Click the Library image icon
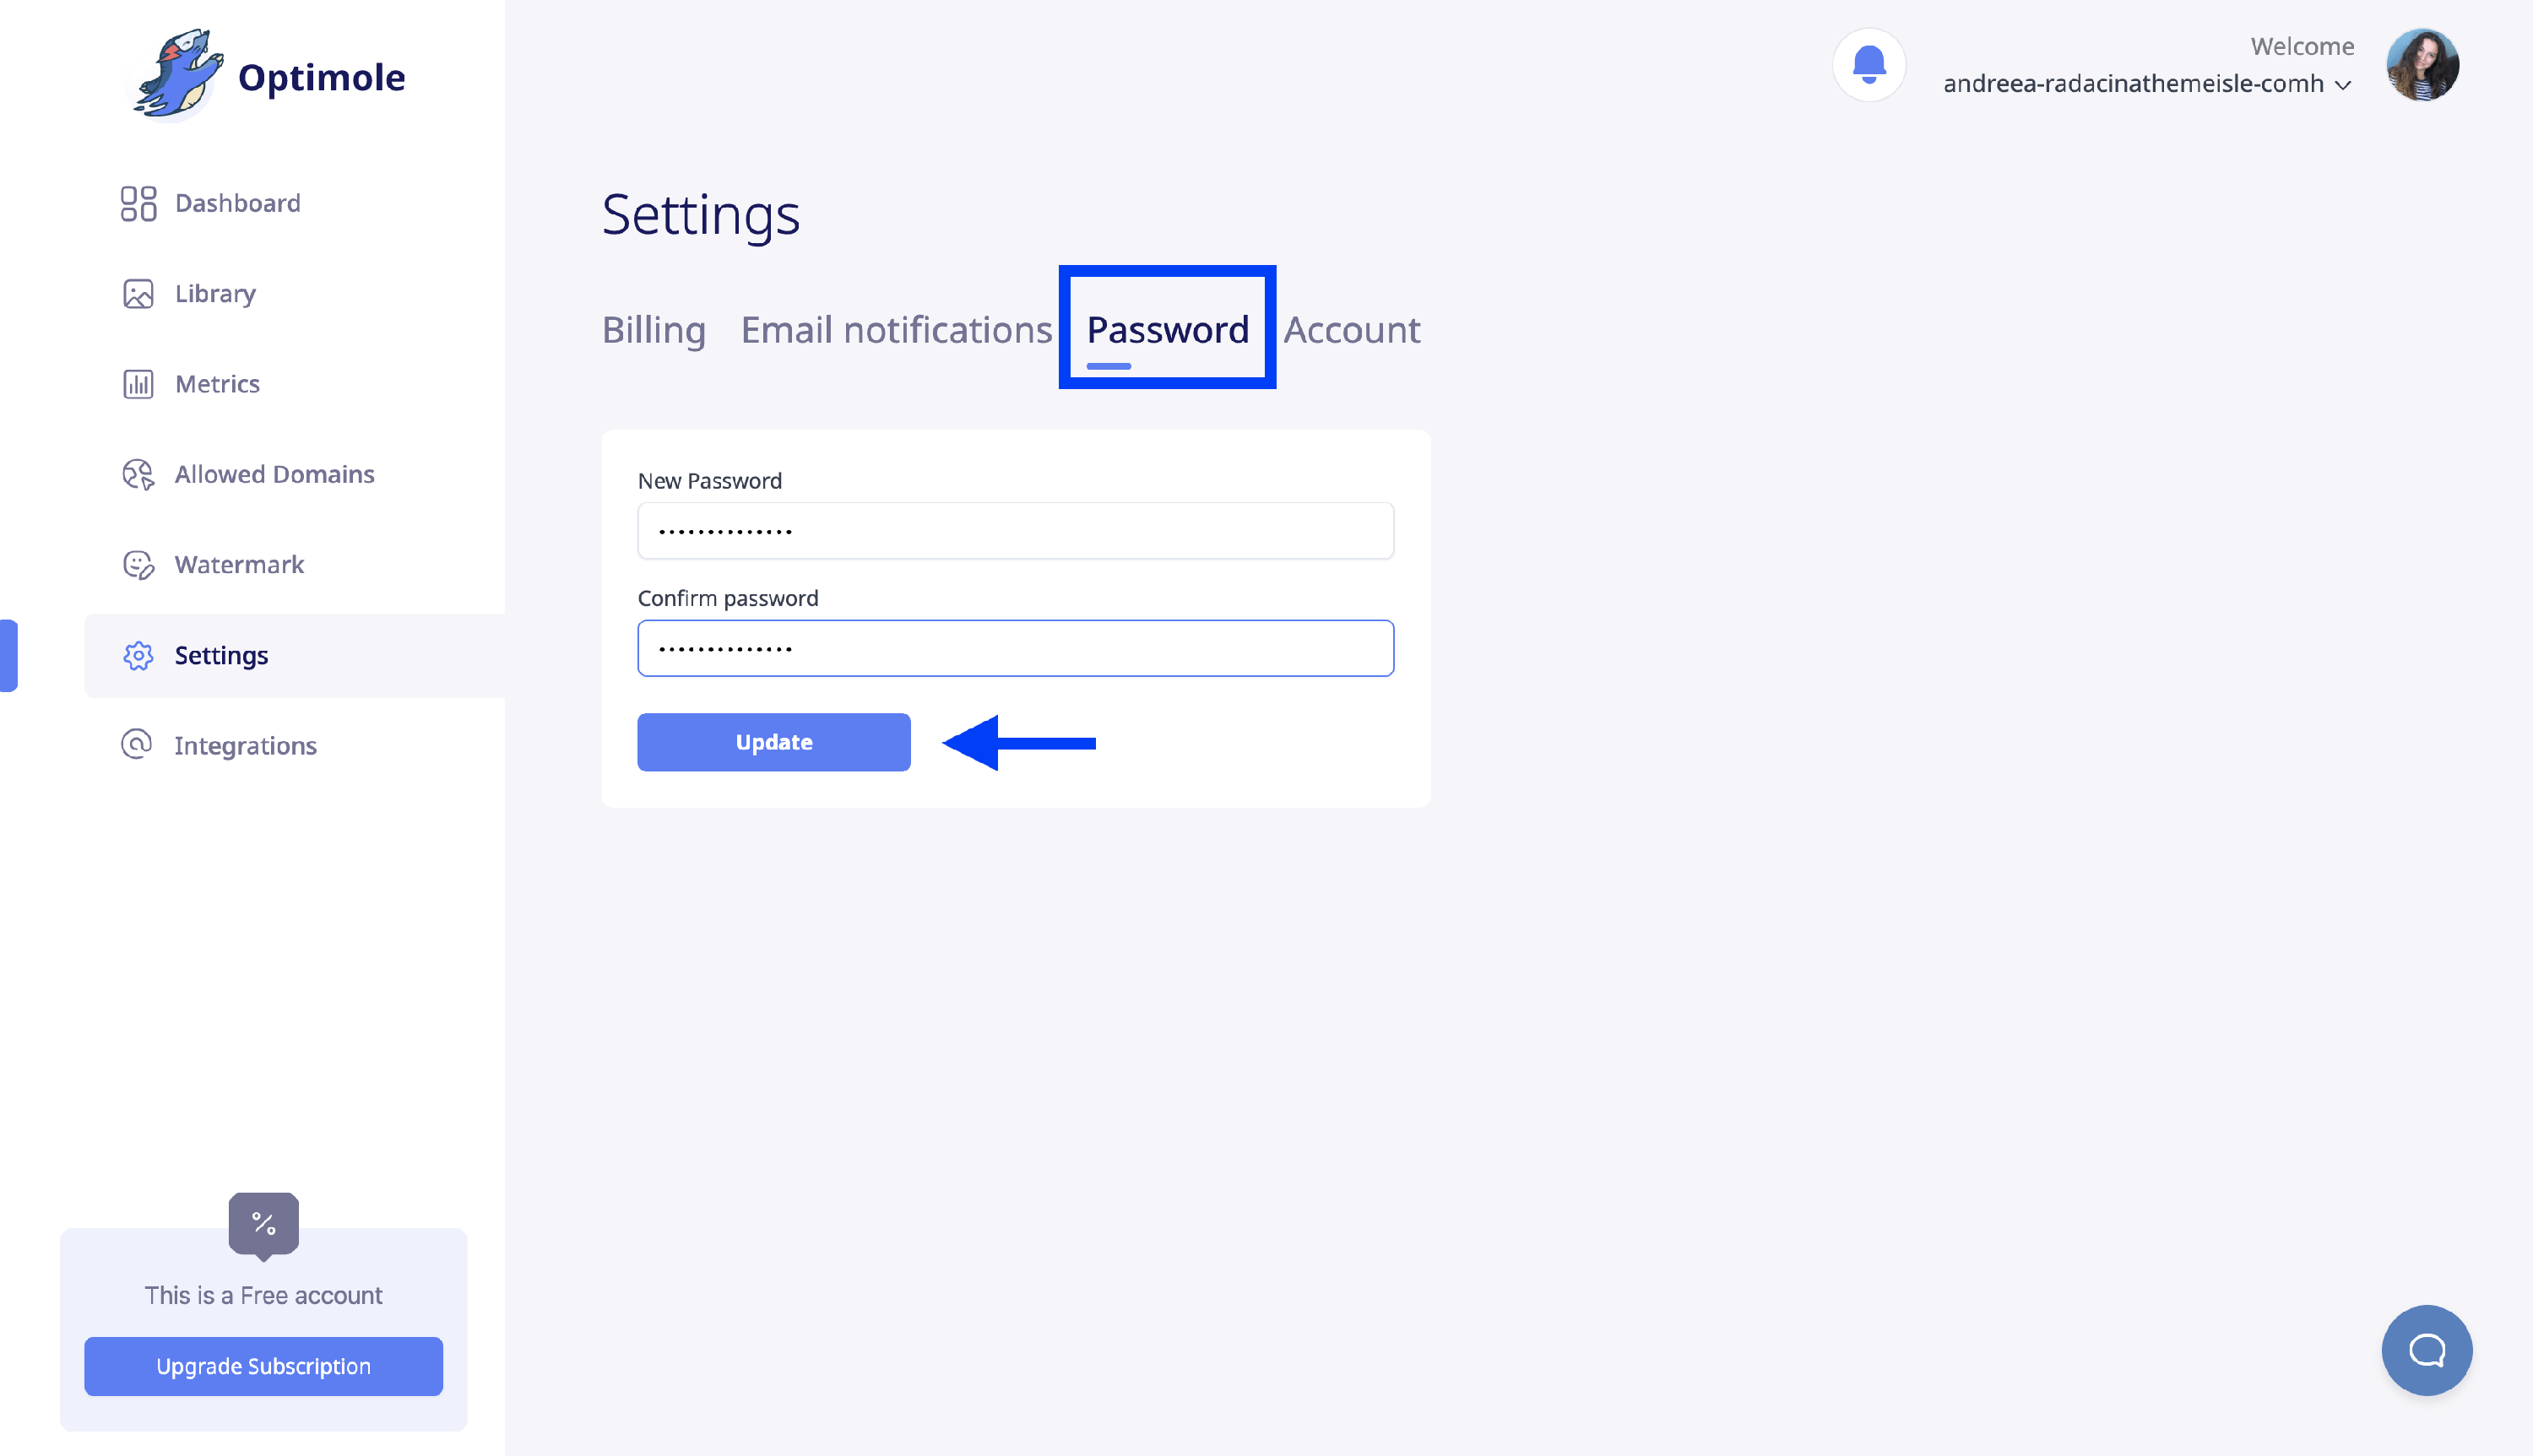This screenshot has width=2533, height=1456. click(x=138, y=294)
